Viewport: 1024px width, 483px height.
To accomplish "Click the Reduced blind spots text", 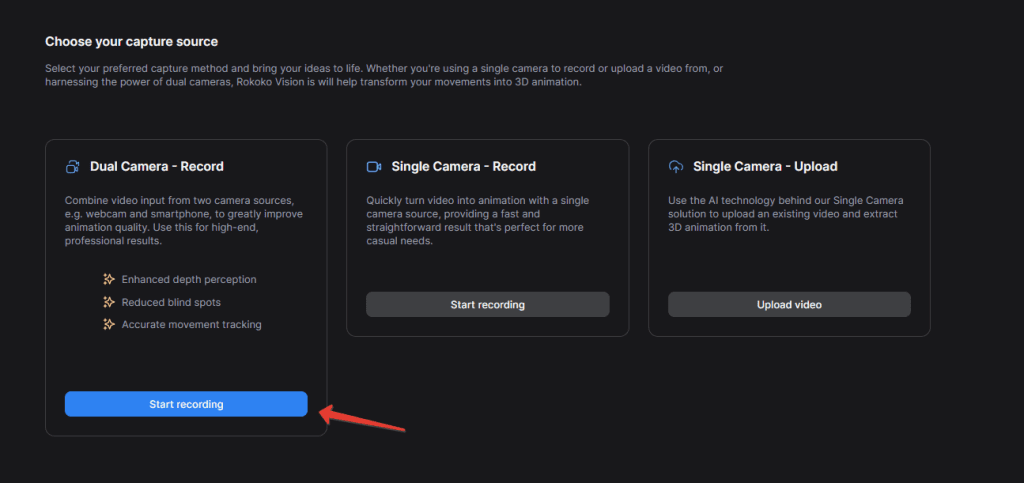I will pos(171,302).
